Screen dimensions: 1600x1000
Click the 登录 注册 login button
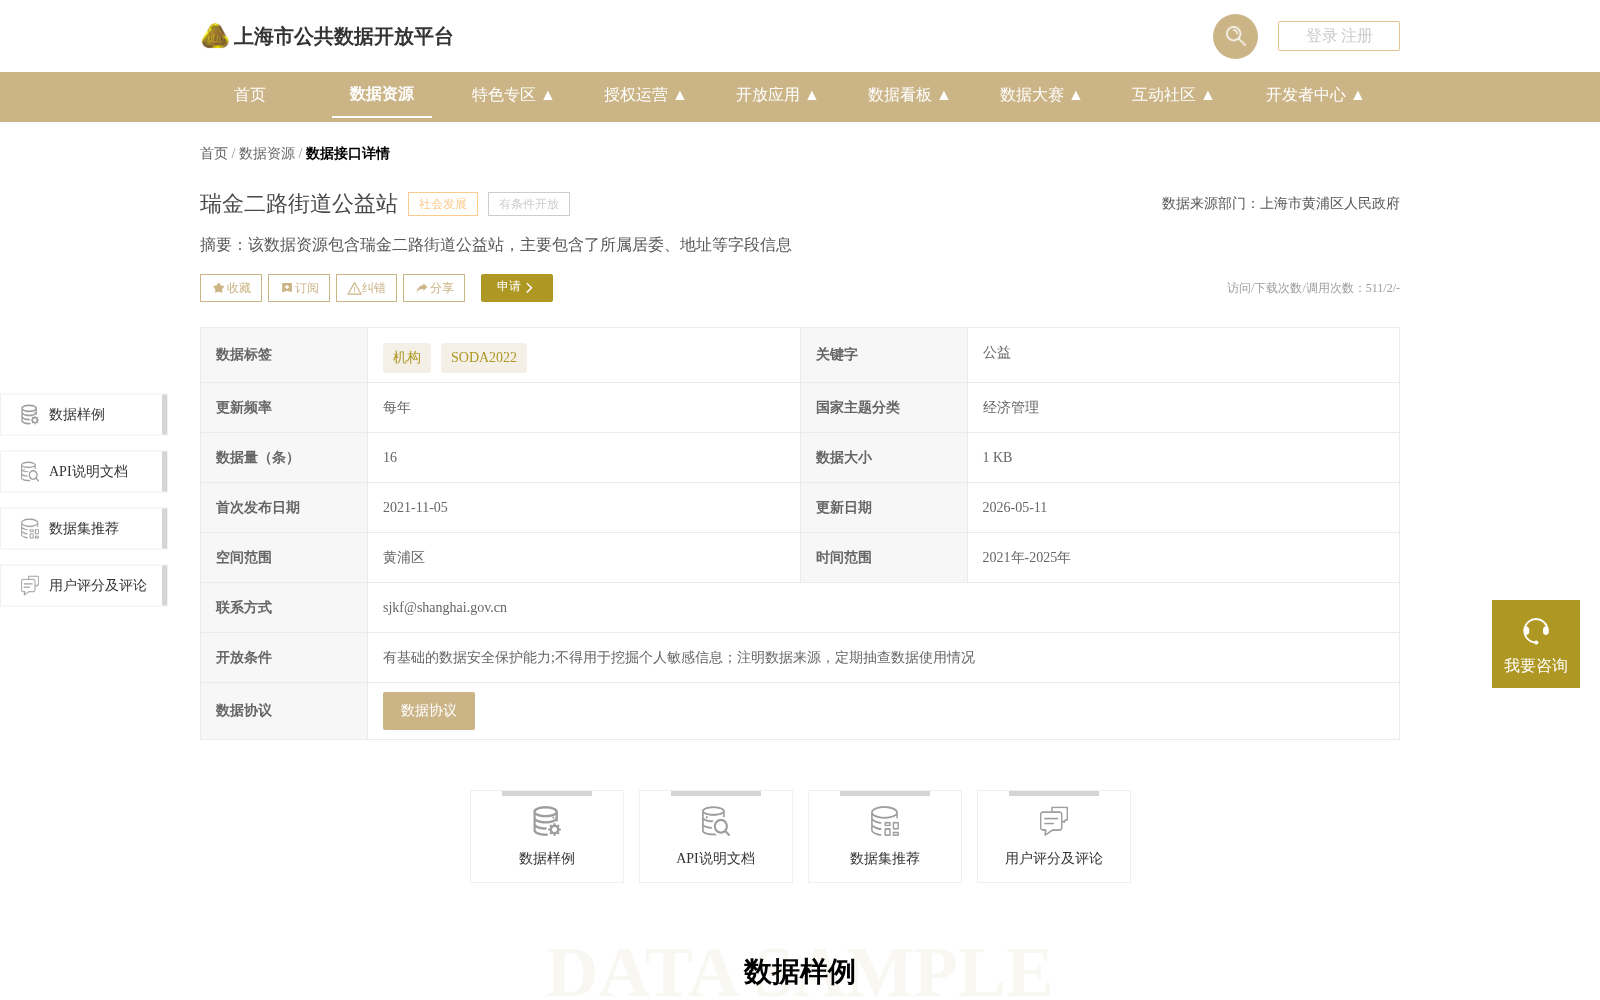point(1338,36)
